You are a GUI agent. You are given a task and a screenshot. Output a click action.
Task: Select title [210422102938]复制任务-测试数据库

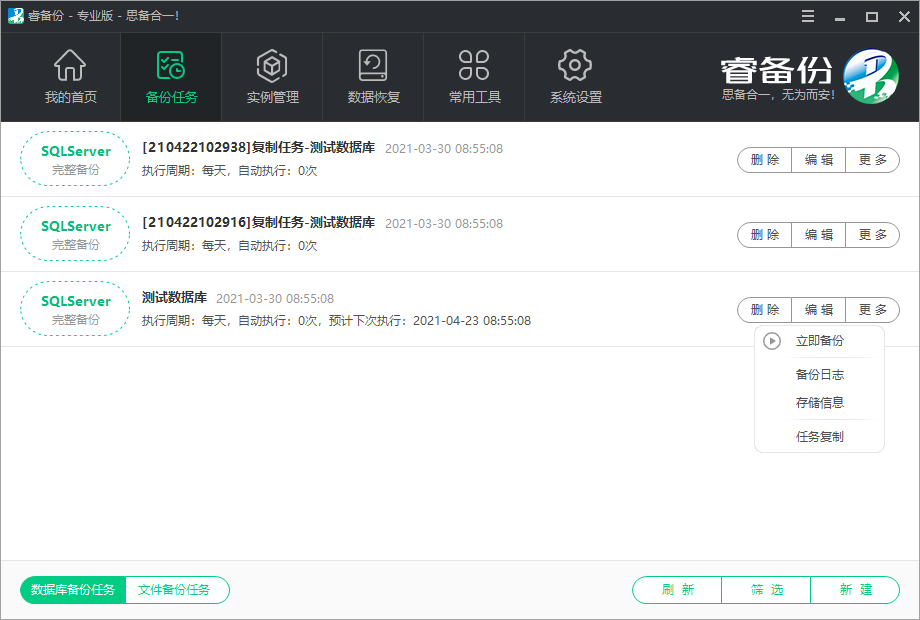coord(258,148)
